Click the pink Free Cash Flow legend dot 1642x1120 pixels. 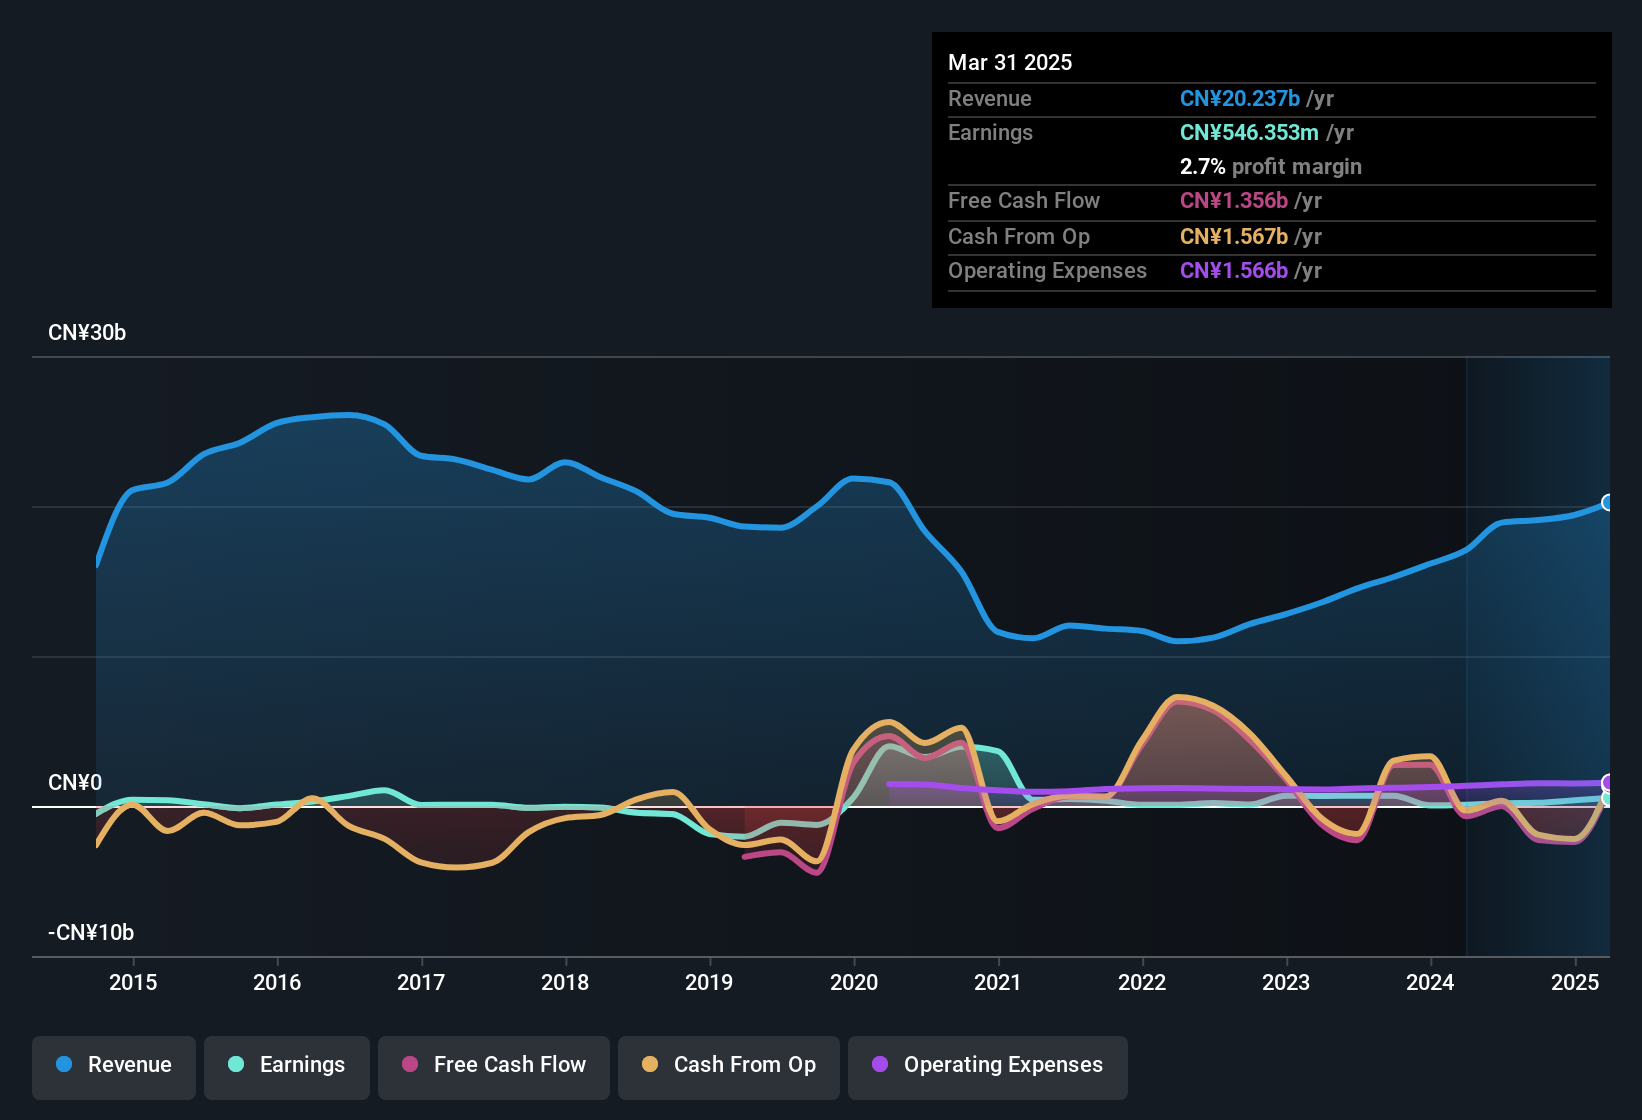[x=410, y=1064]
